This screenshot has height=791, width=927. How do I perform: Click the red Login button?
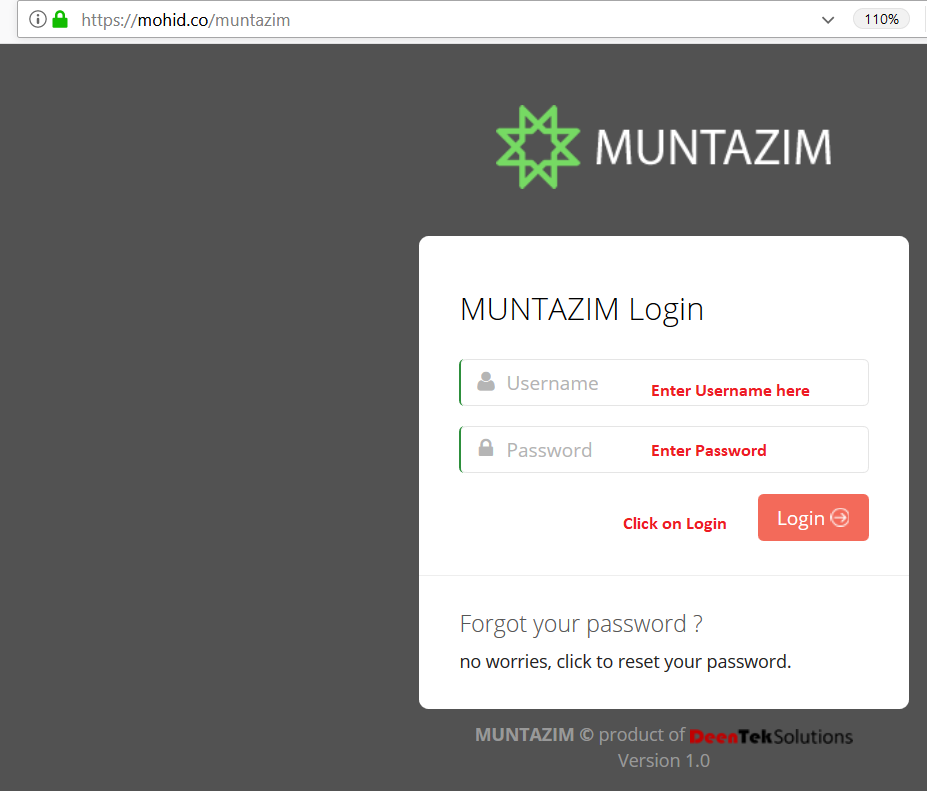(x=813, y=517)
